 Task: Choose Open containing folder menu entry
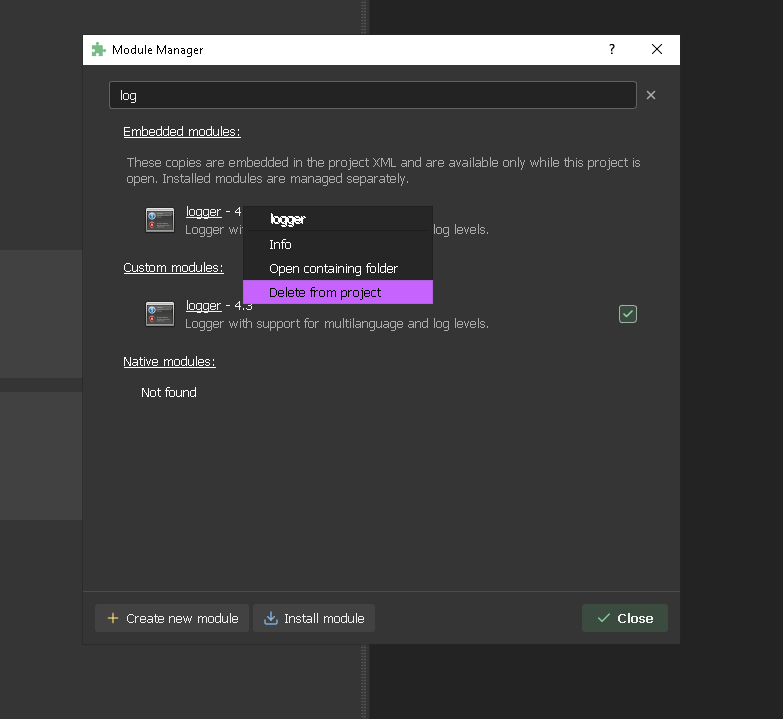[338, 268]
